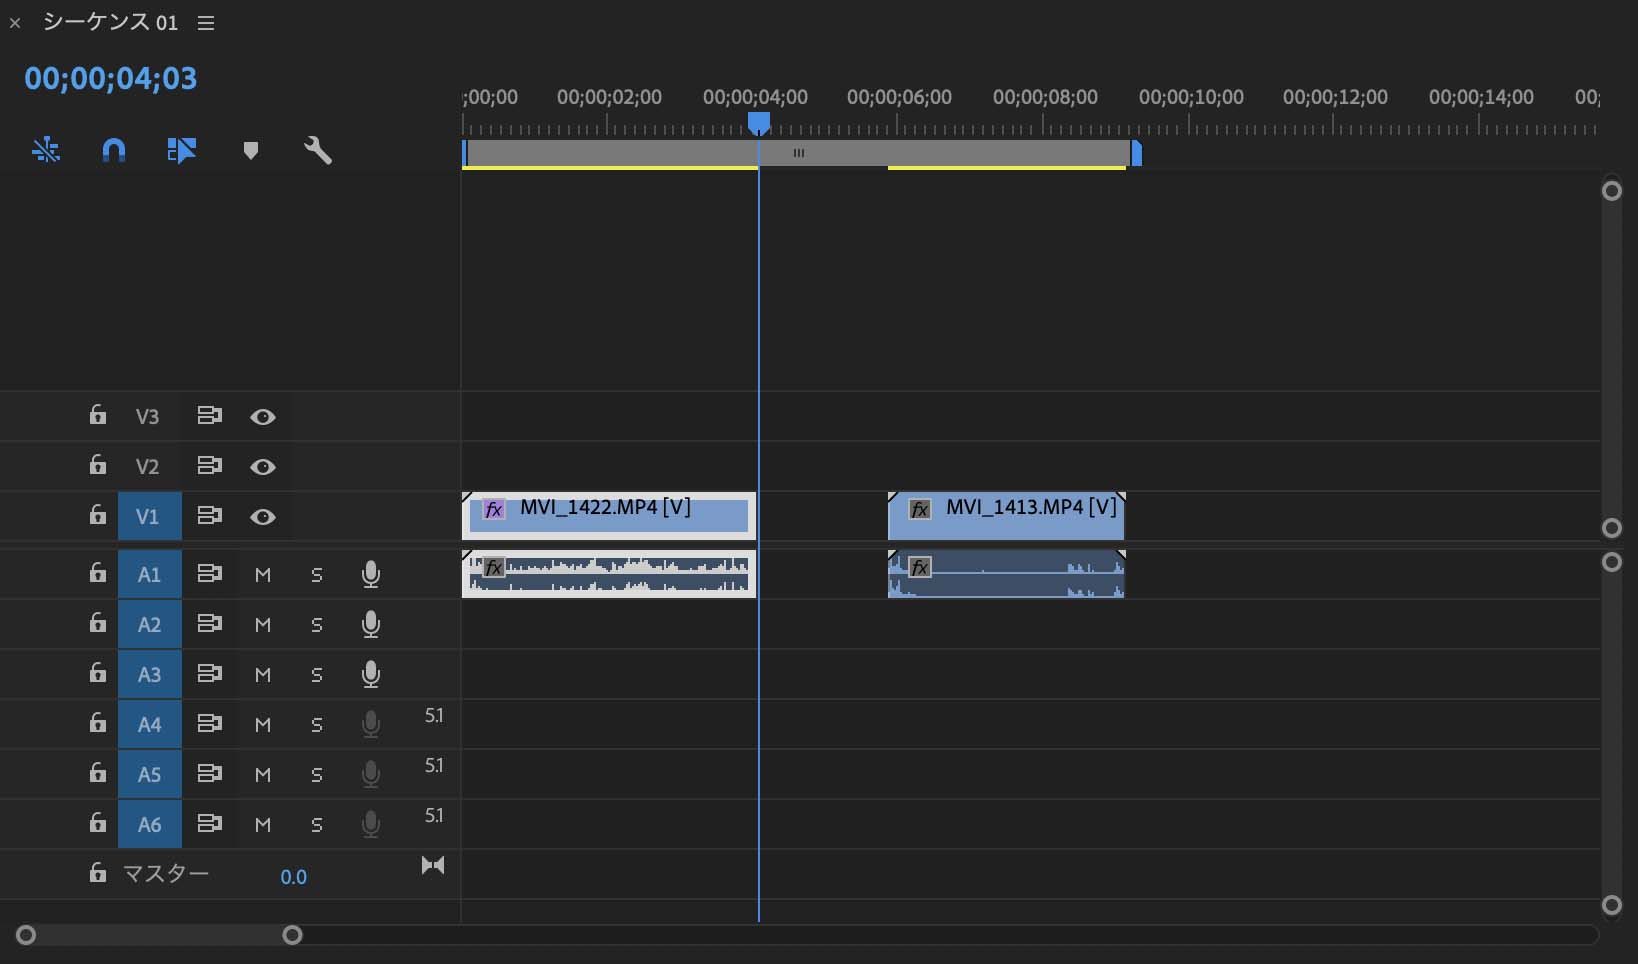Toggle A2 track targeting
The height and width of the screenshot is (964, 1638).
pos(150,624)
